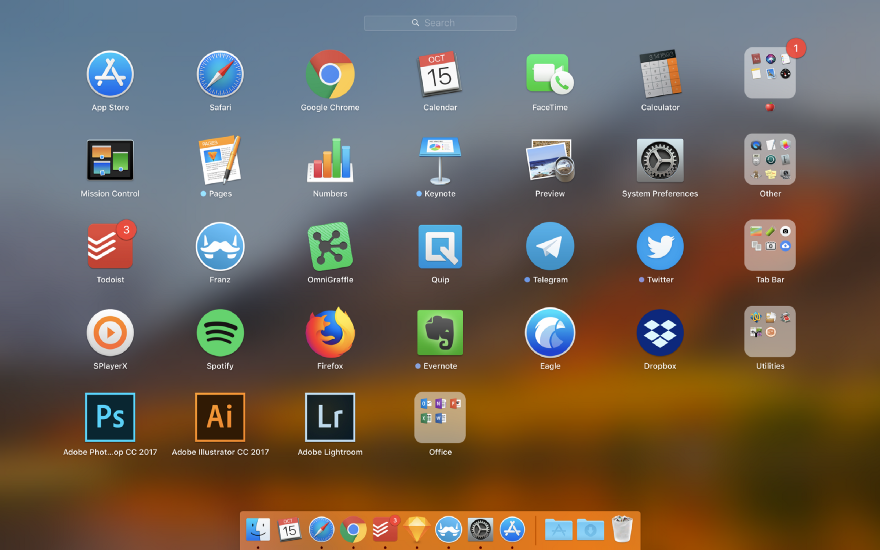
Task: Open Finder from the Dock
Action: click(x=258, y=529)
